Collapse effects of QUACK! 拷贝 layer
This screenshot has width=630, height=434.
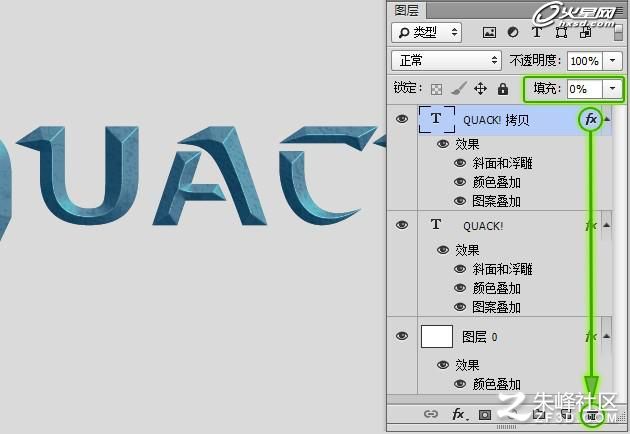click(x=607, y=119)
